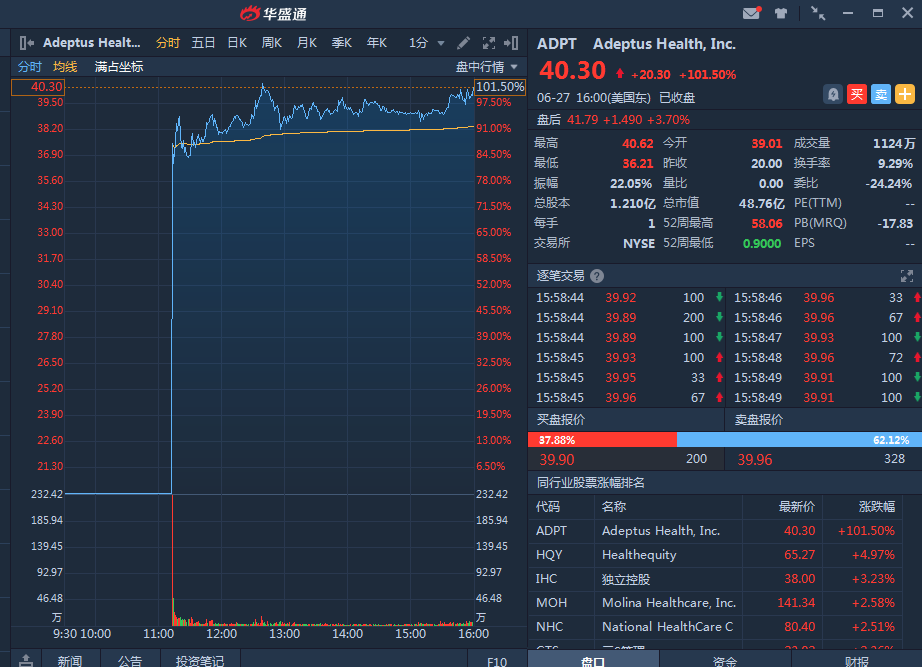Toggle the 均线 average line
This screenshot has height=667, width=922.
[65, 67]
